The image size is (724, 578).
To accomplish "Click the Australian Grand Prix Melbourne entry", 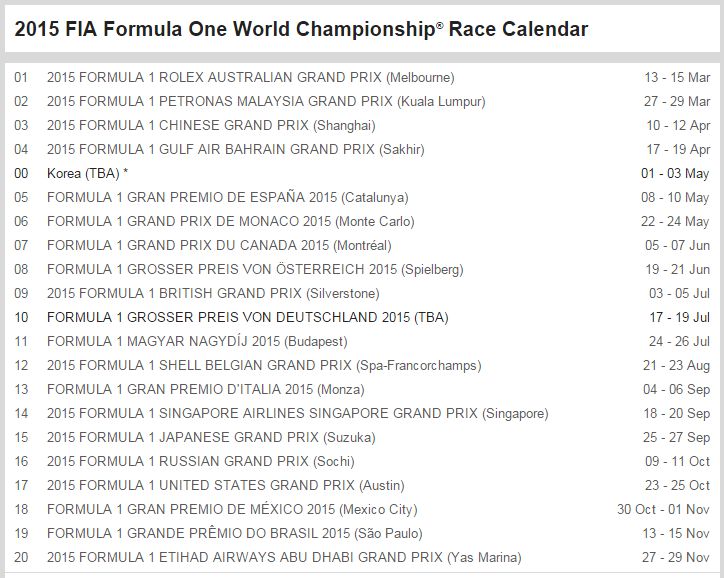I will (236, 77).
